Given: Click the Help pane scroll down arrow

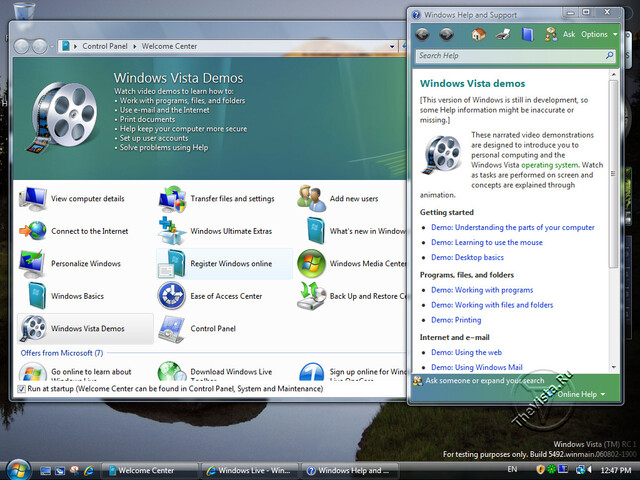Looking at the screenshot, I should 613,367.
